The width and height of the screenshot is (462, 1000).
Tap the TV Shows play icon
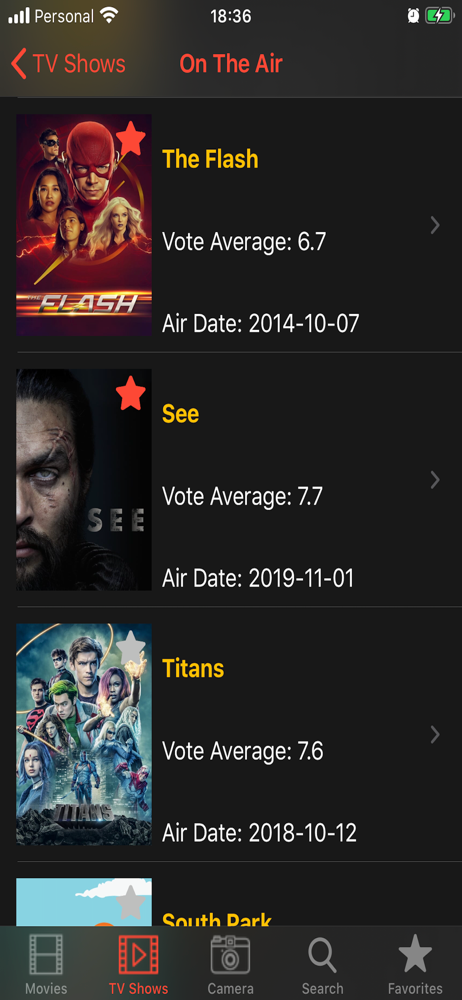[138, 954]
